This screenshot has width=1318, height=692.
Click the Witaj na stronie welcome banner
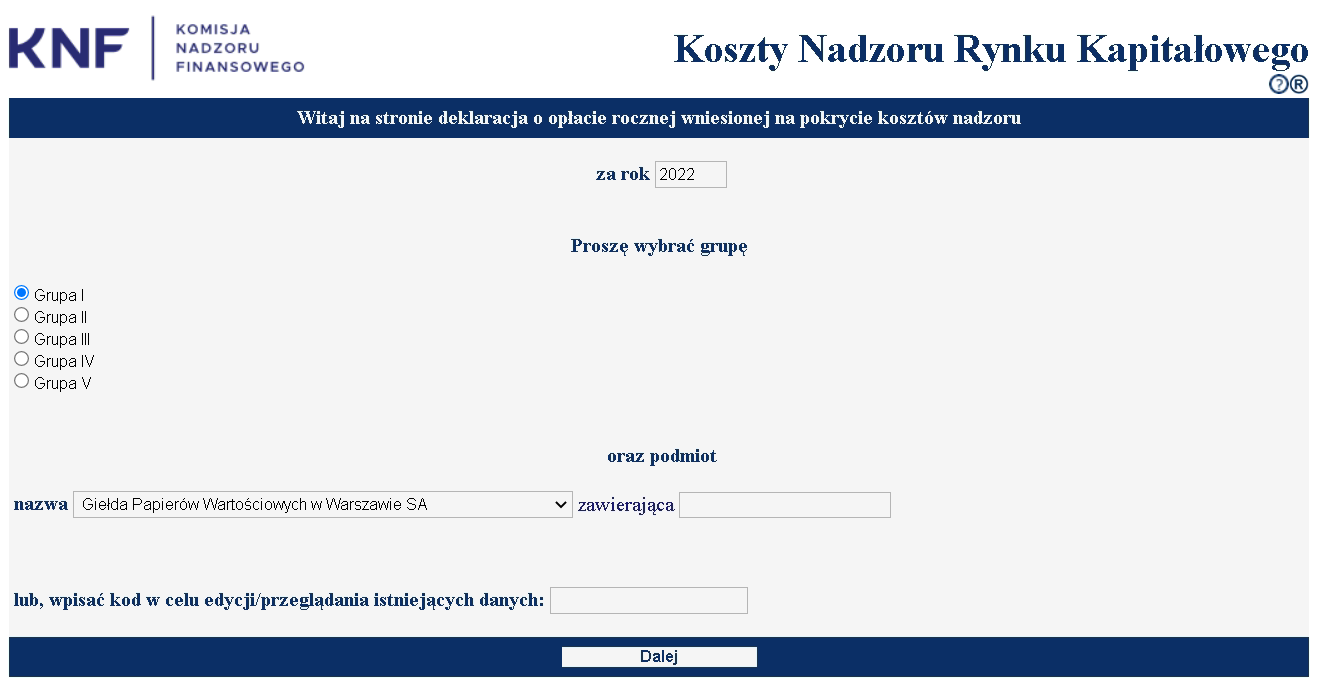tap(659, 118)
